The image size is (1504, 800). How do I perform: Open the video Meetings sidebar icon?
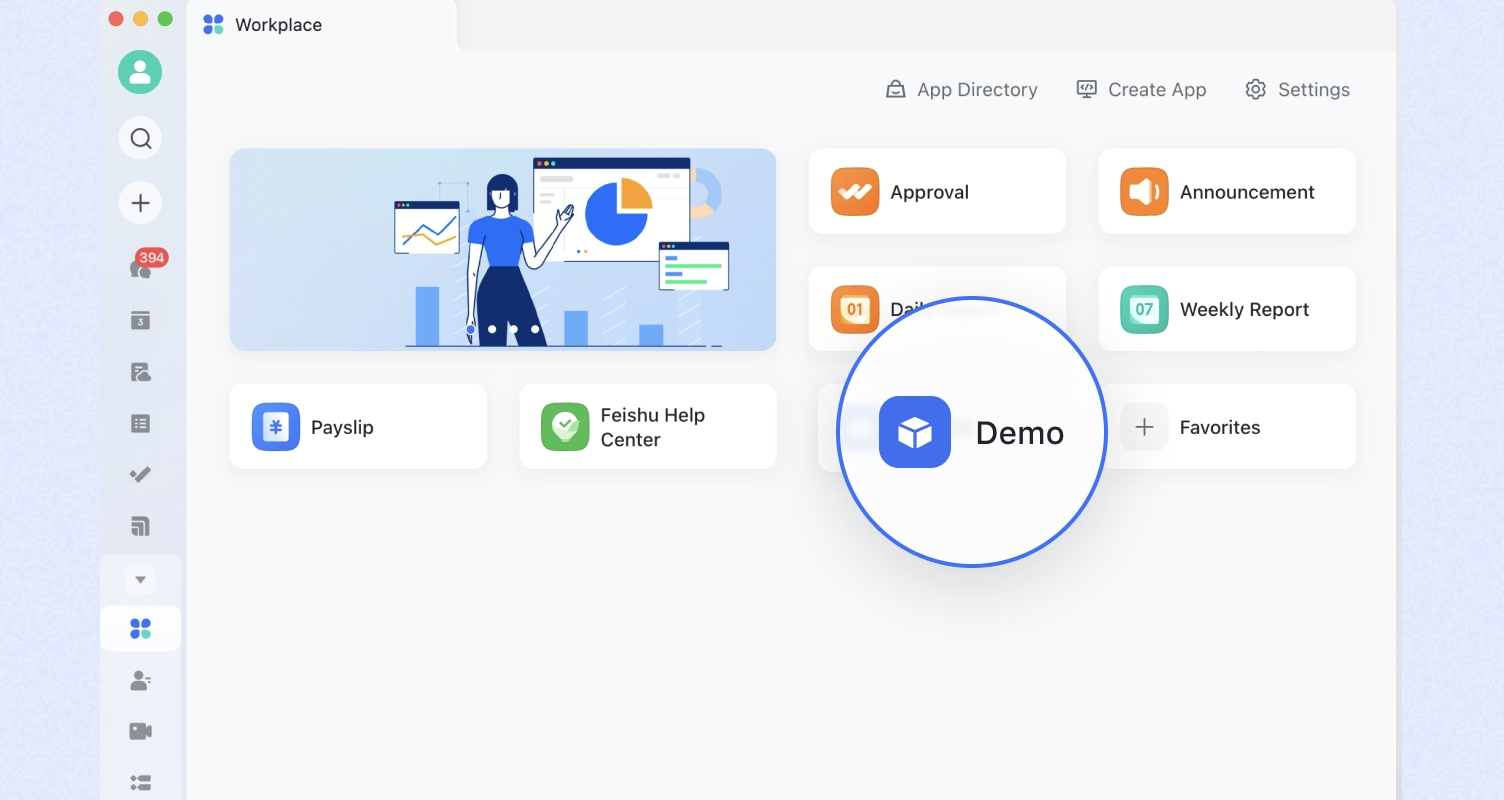click(140, 731)
